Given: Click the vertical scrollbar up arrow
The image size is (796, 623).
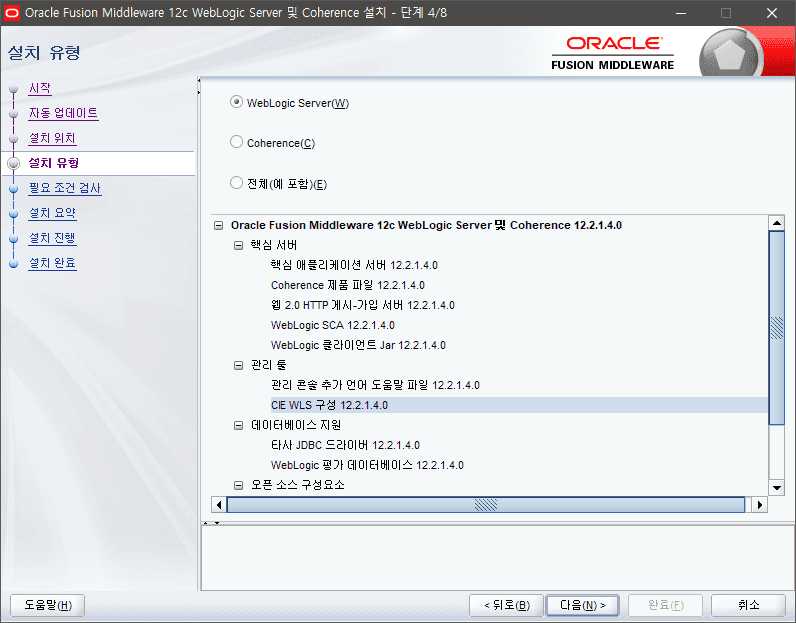Looking at the screenshot, I should pyautogui.click(x=777, y=223).
